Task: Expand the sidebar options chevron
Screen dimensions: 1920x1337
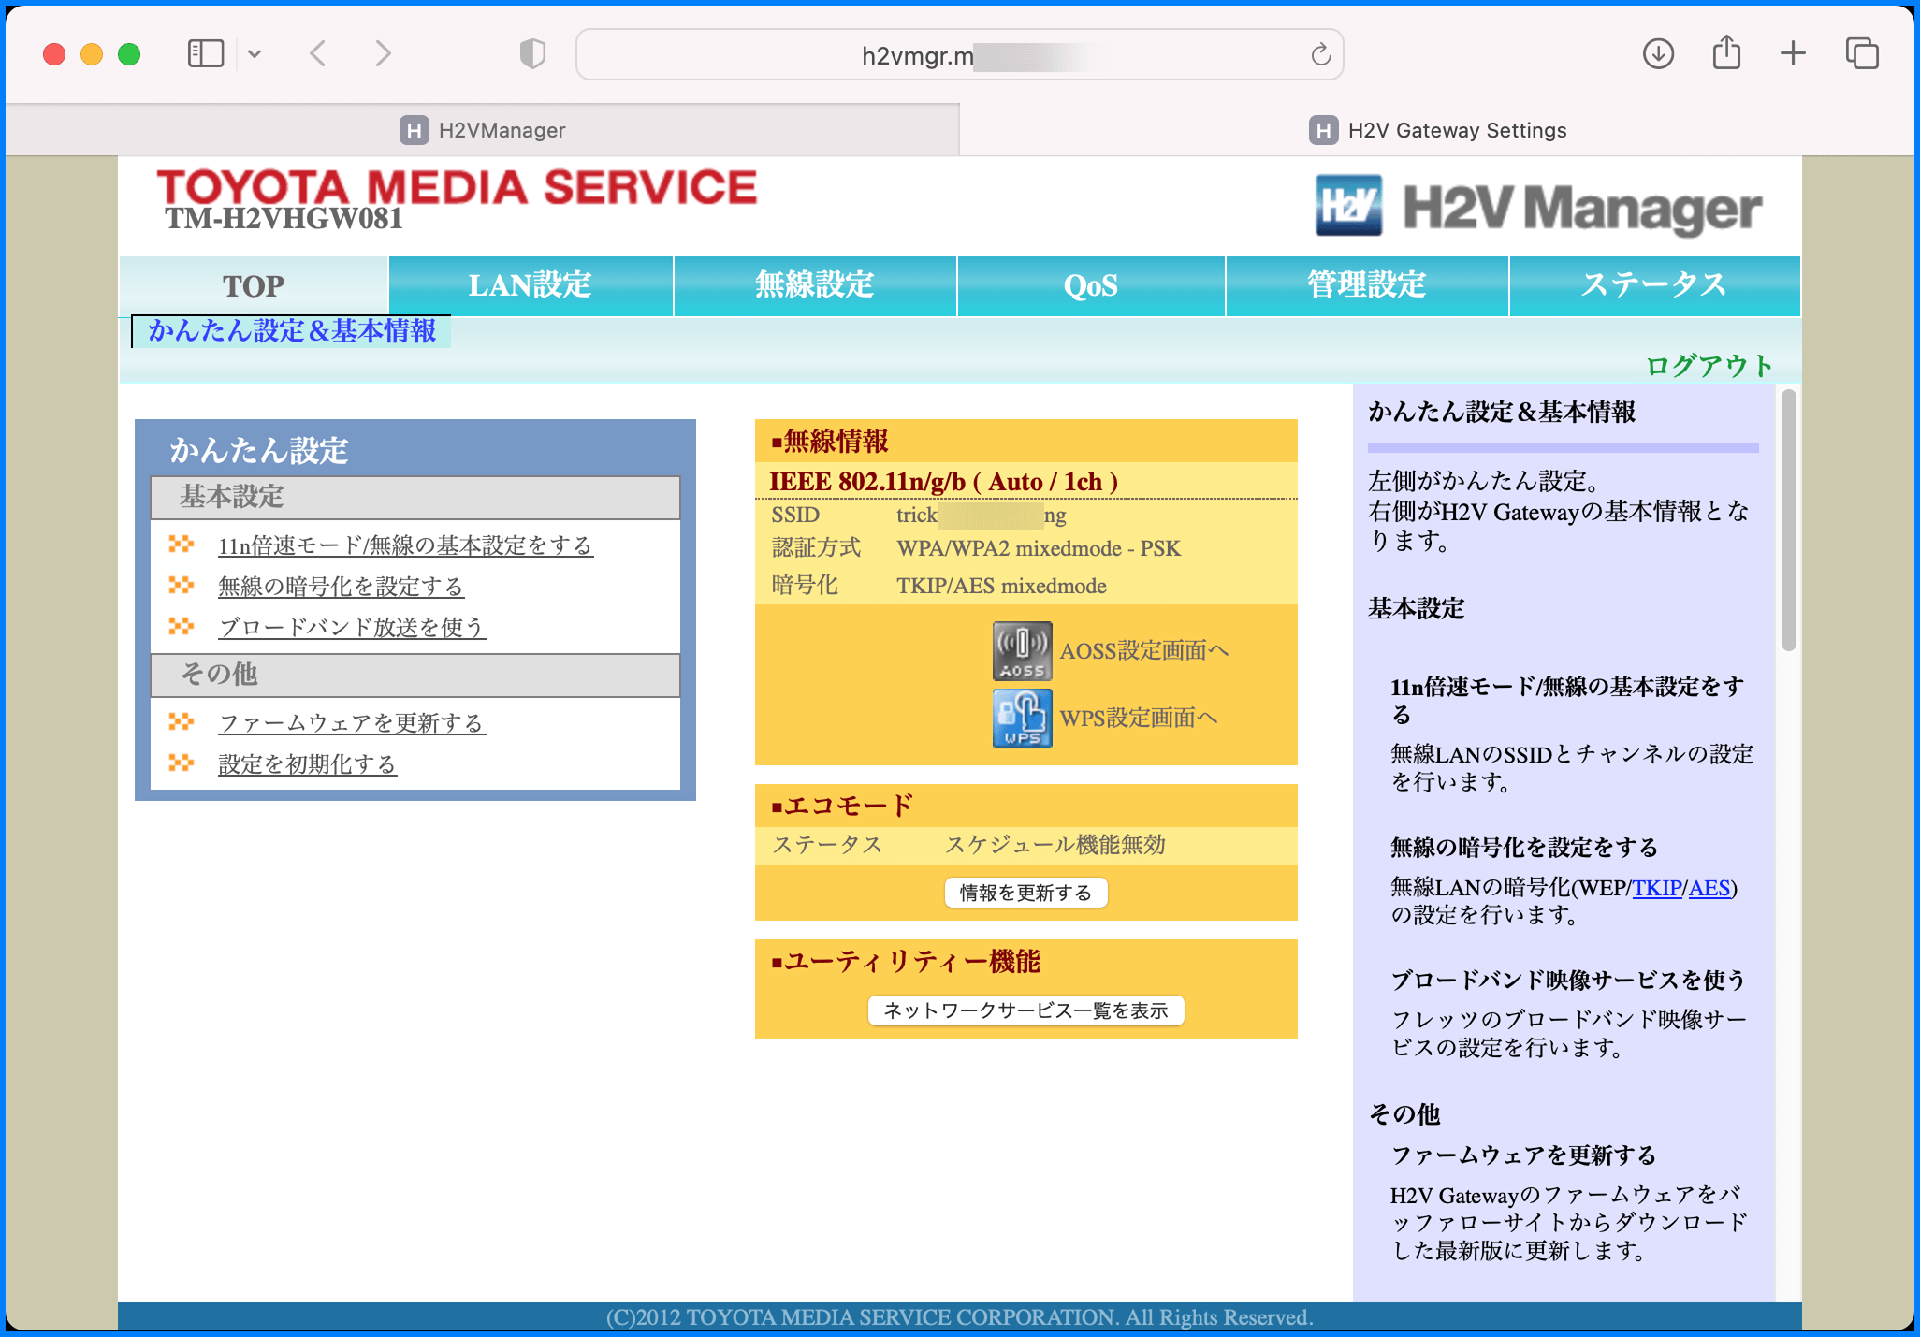Action: point(255,54)
